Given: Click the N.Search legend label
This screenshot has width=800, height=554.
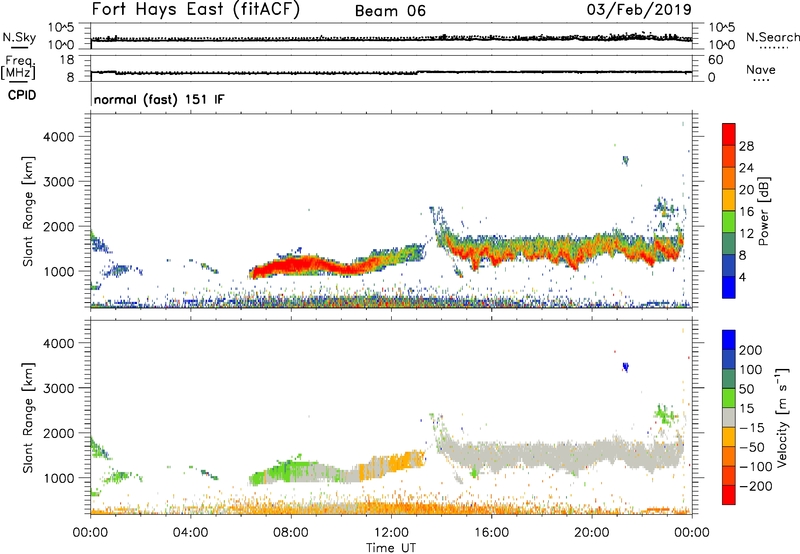Looking at the screenshot, I should 772,37.
